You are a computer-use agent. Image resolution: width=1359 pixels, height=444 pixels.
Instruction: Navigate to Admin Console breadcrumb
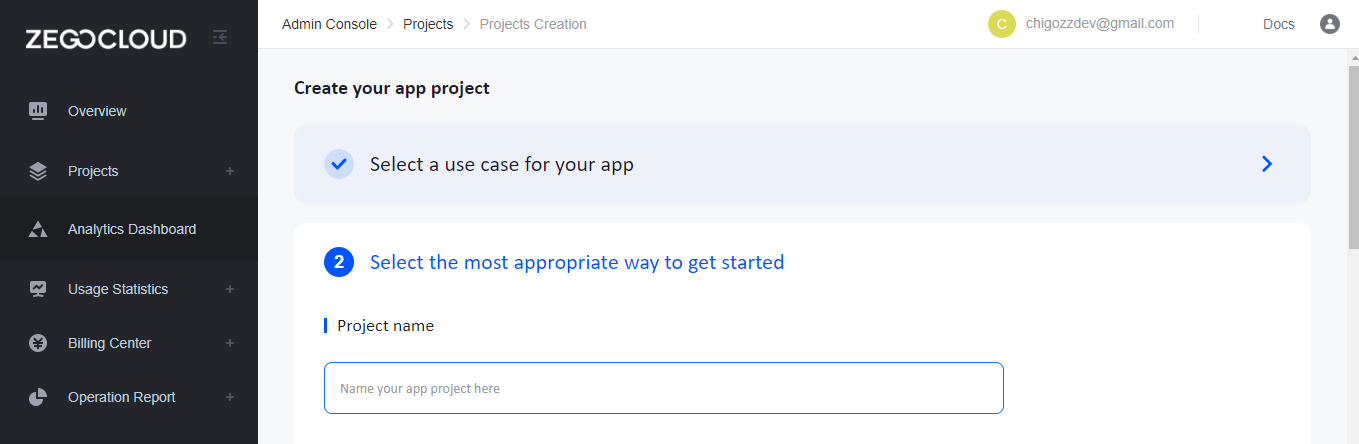click(x=329, y=24)
